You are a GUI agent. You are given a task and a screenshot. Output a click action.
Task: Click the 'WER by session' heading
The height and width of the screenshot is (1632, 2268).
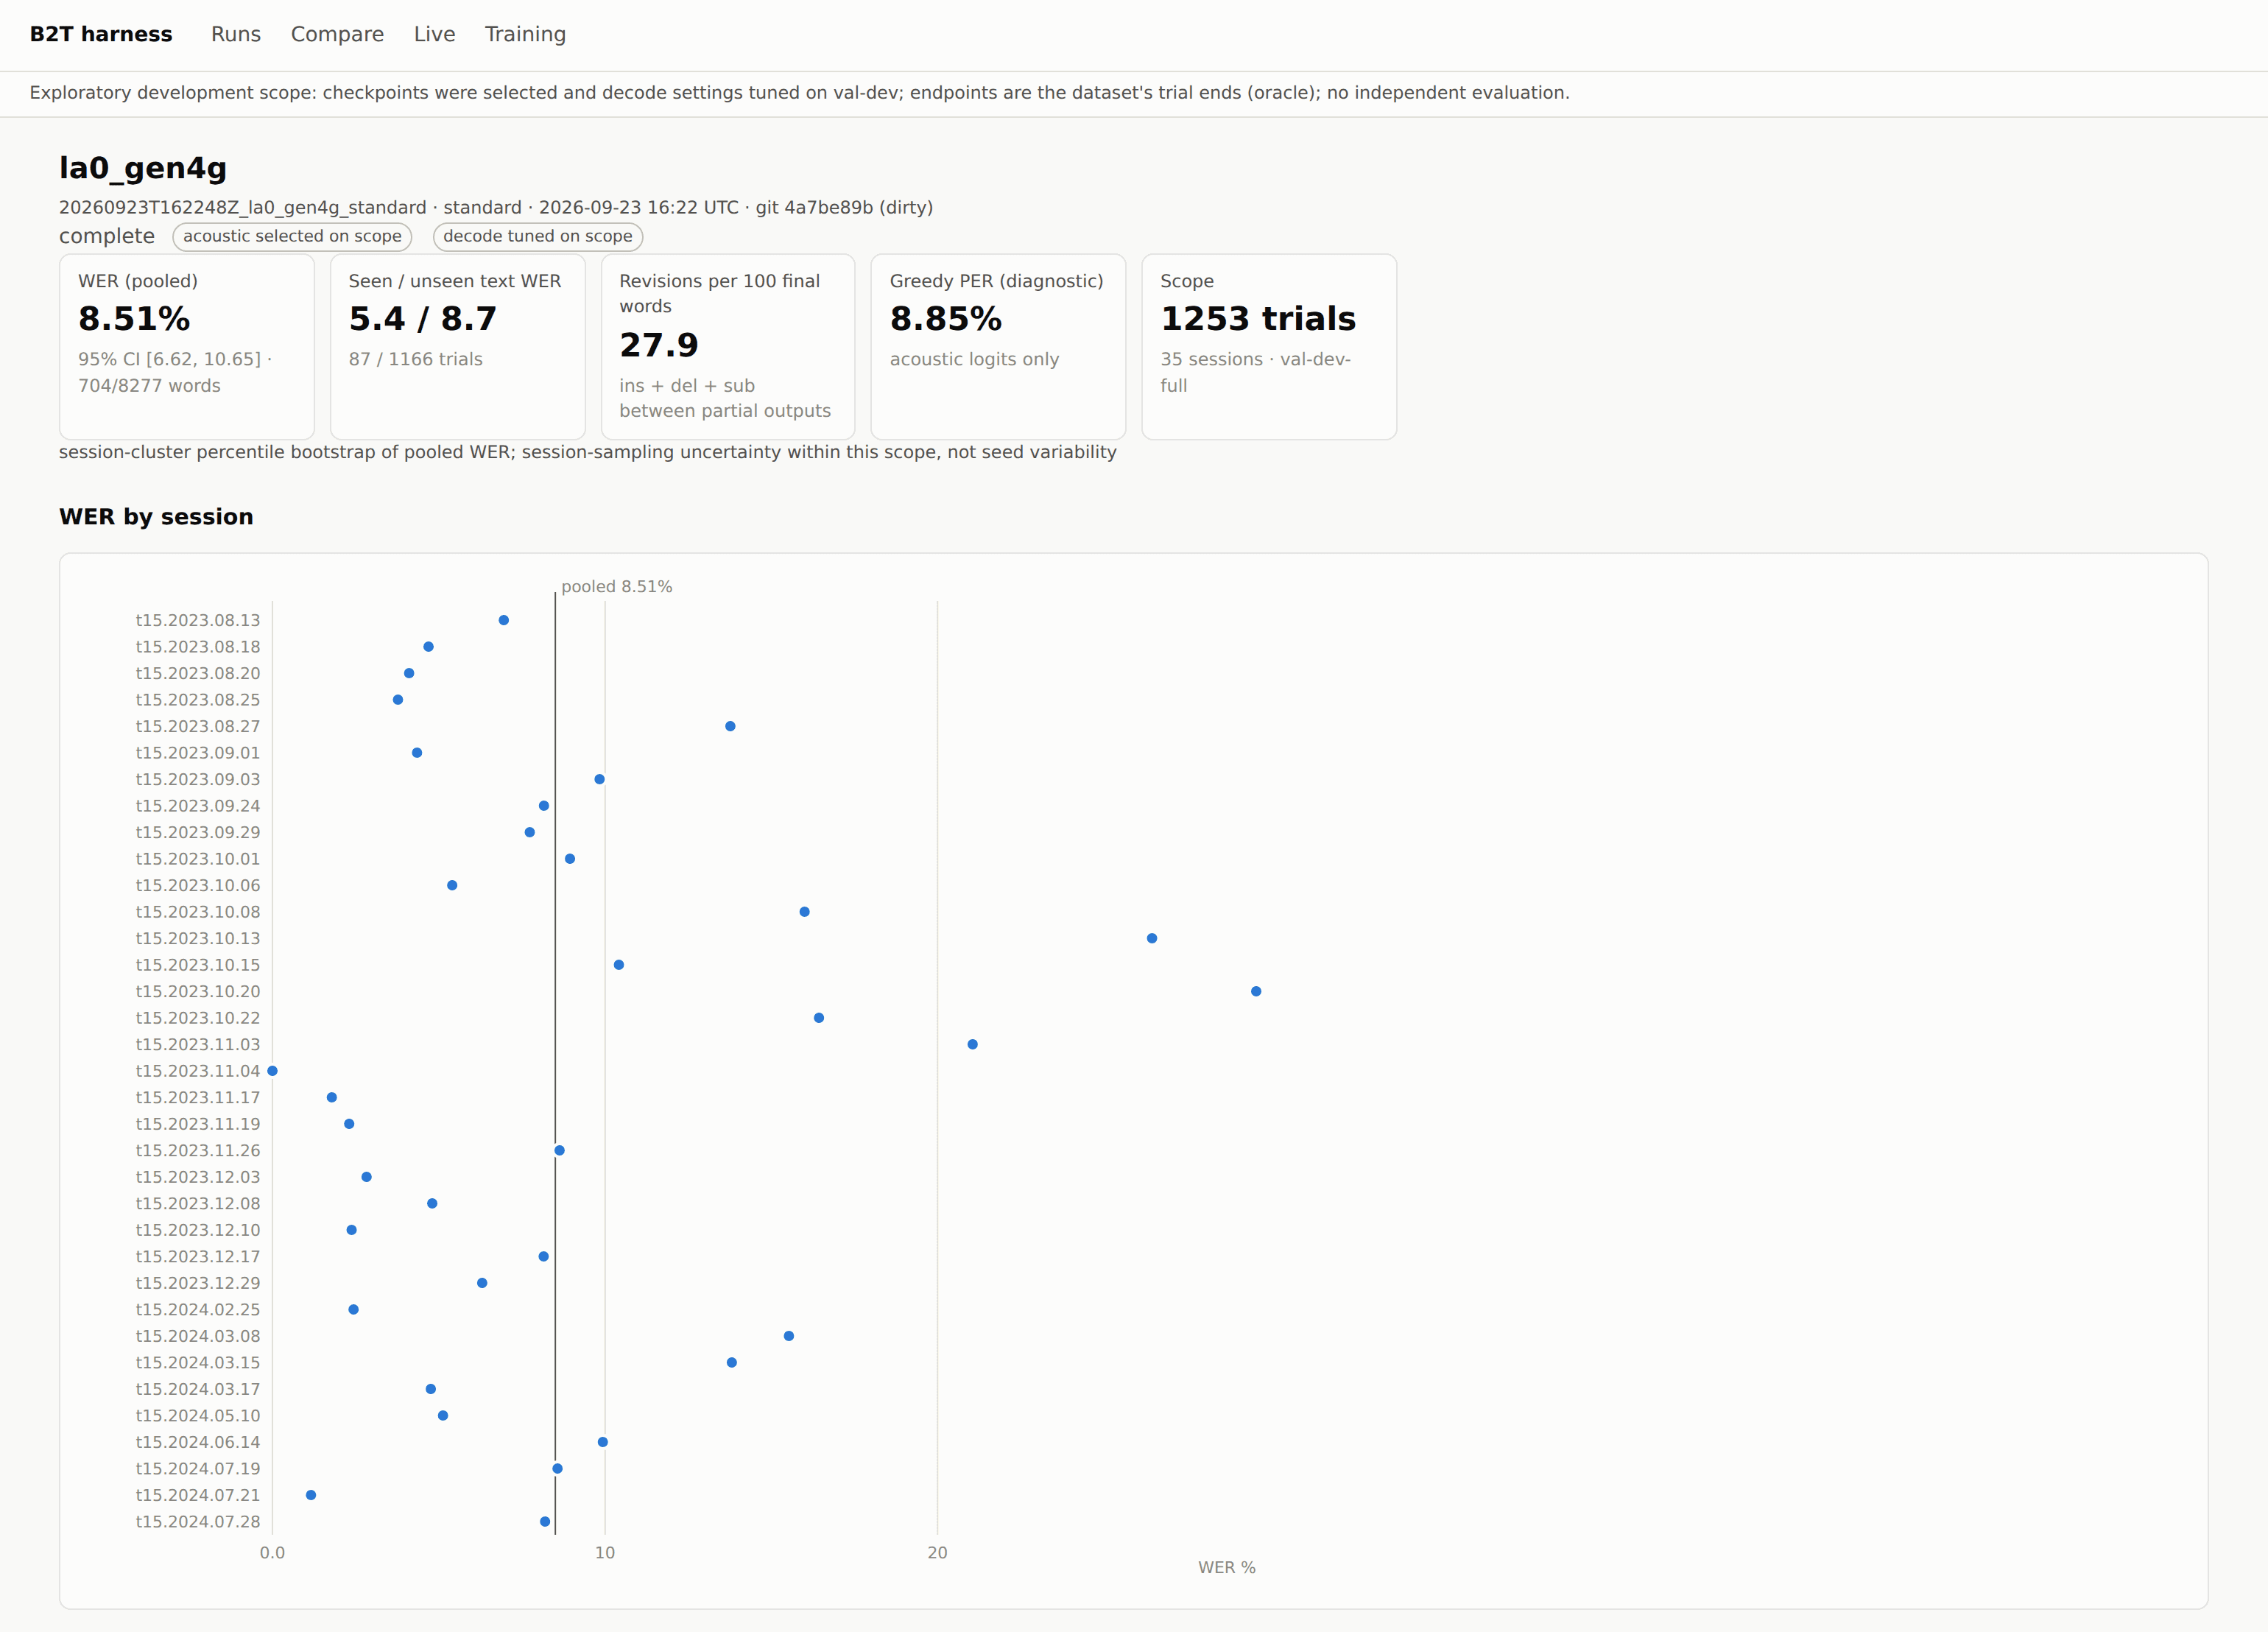pos(156,517)
